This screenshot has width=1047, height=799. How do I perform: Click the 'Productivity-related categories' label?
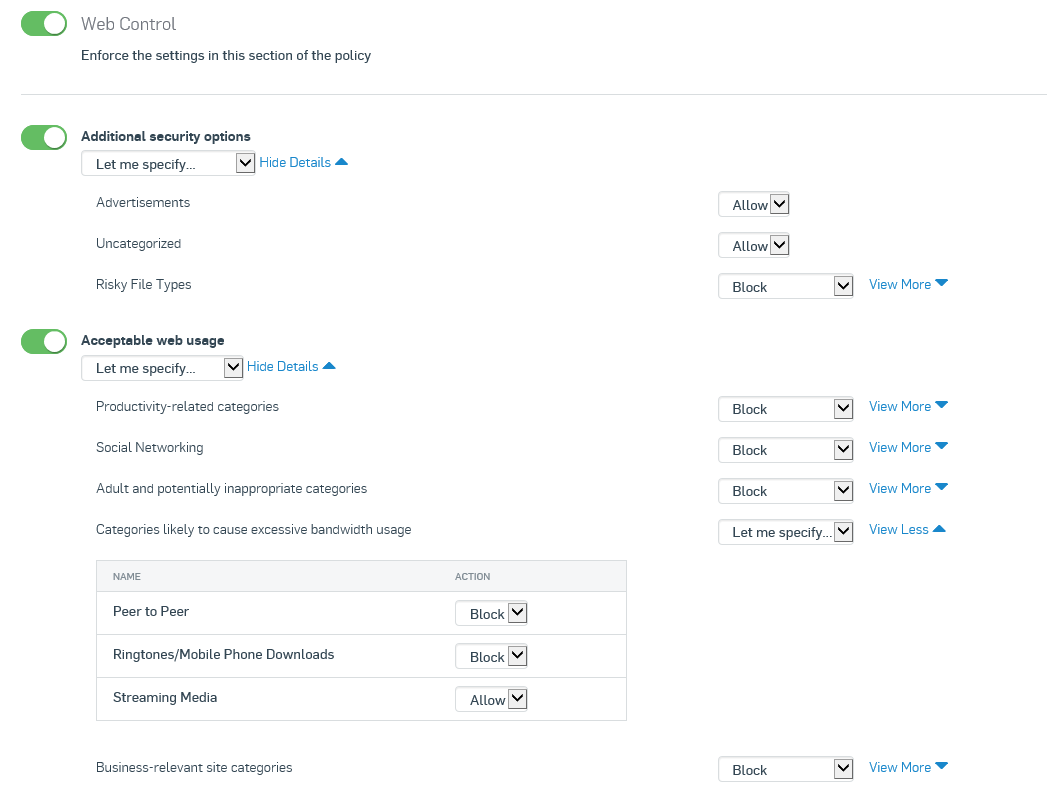(188, 407)
